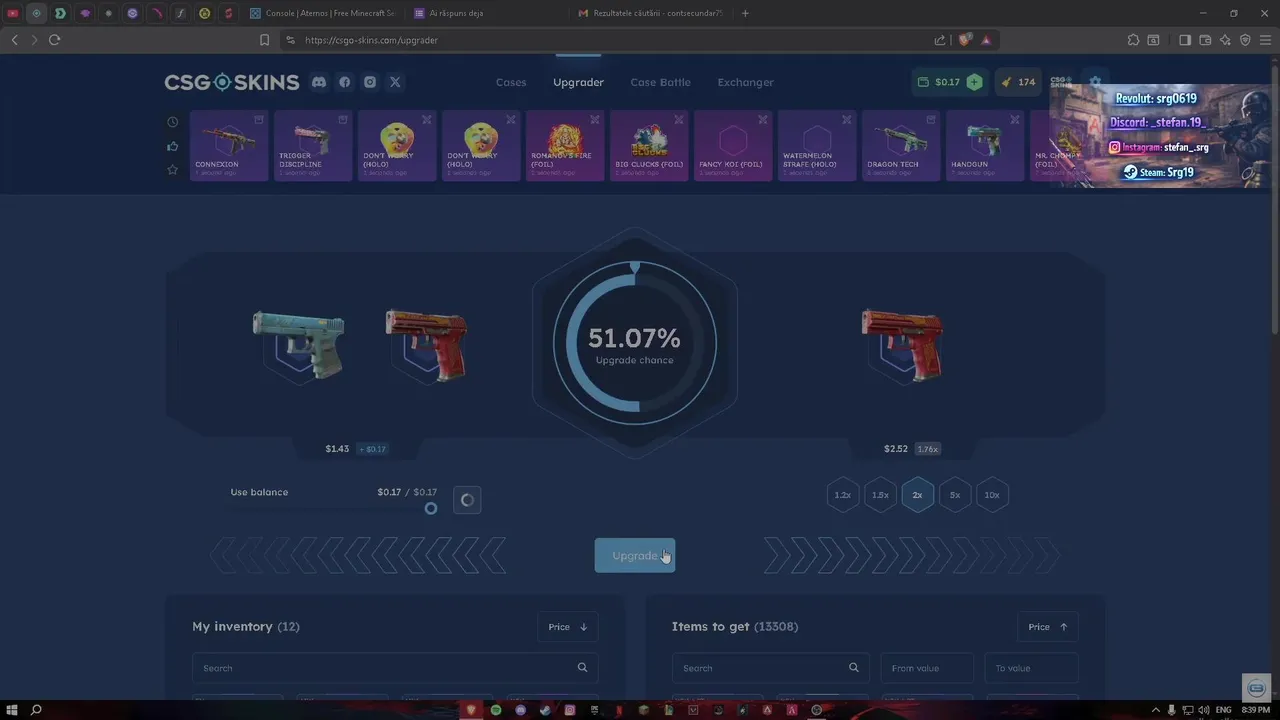Open a new browser tab
Screen dimensions: 1280x720
click(745, 13)
